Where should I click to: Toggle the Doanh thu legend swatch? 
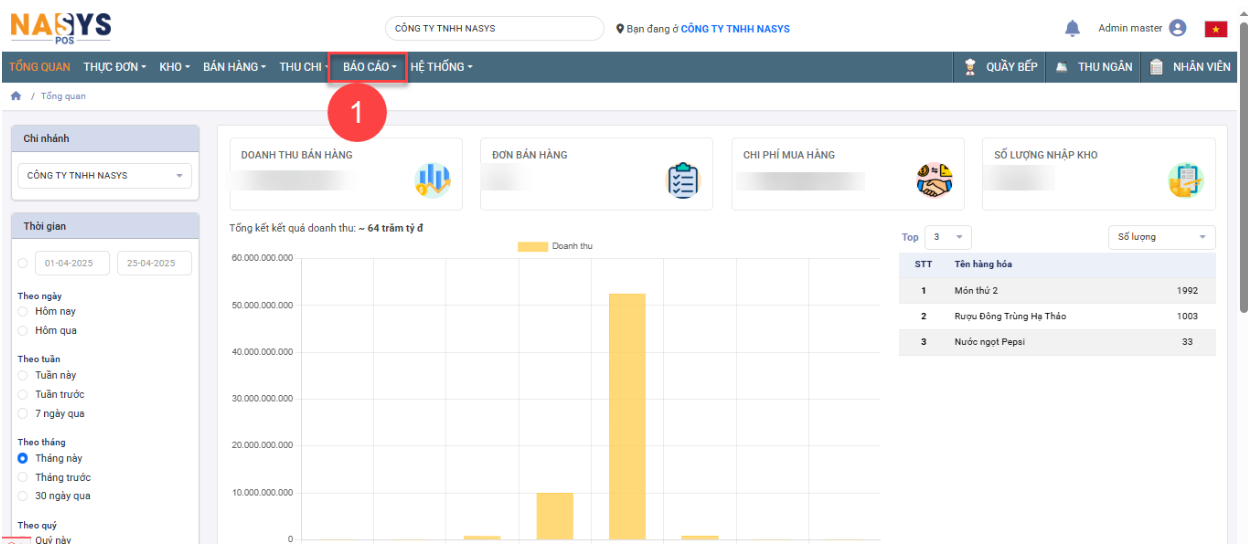pos(532,246)
